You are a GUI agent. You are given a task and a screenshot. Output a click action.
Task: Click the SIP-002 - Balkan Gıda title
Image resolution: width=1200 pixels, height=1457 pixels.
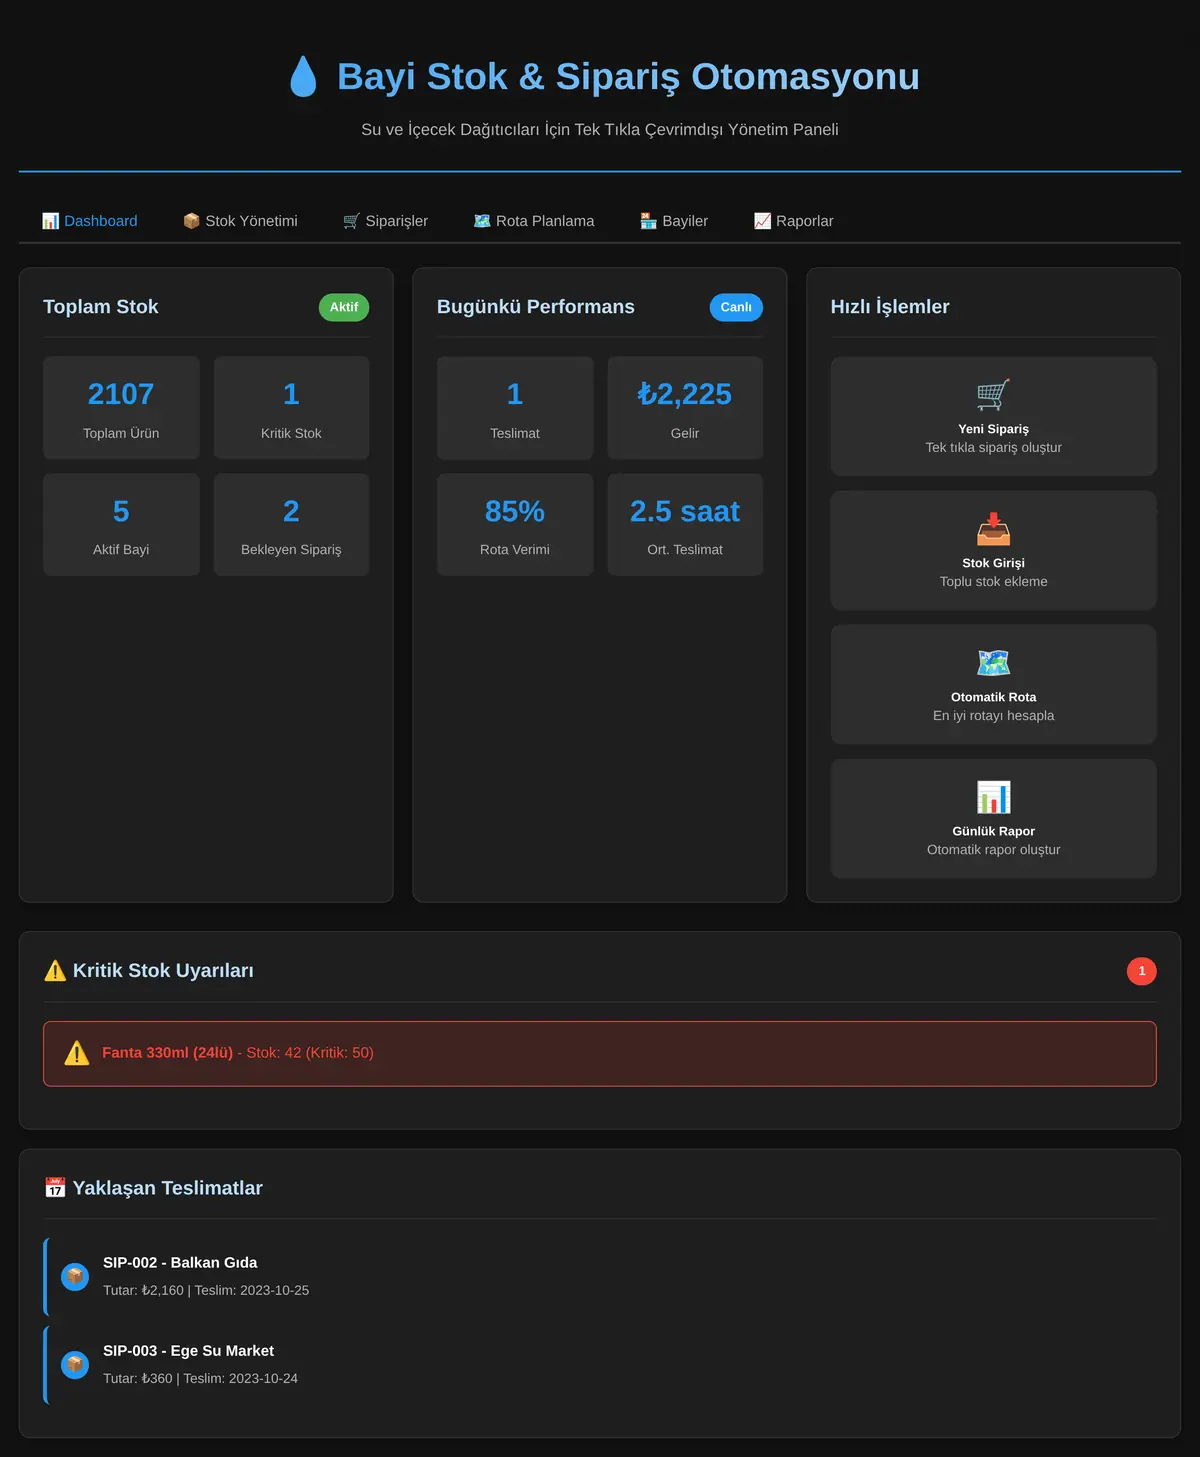pos(180,1263)
